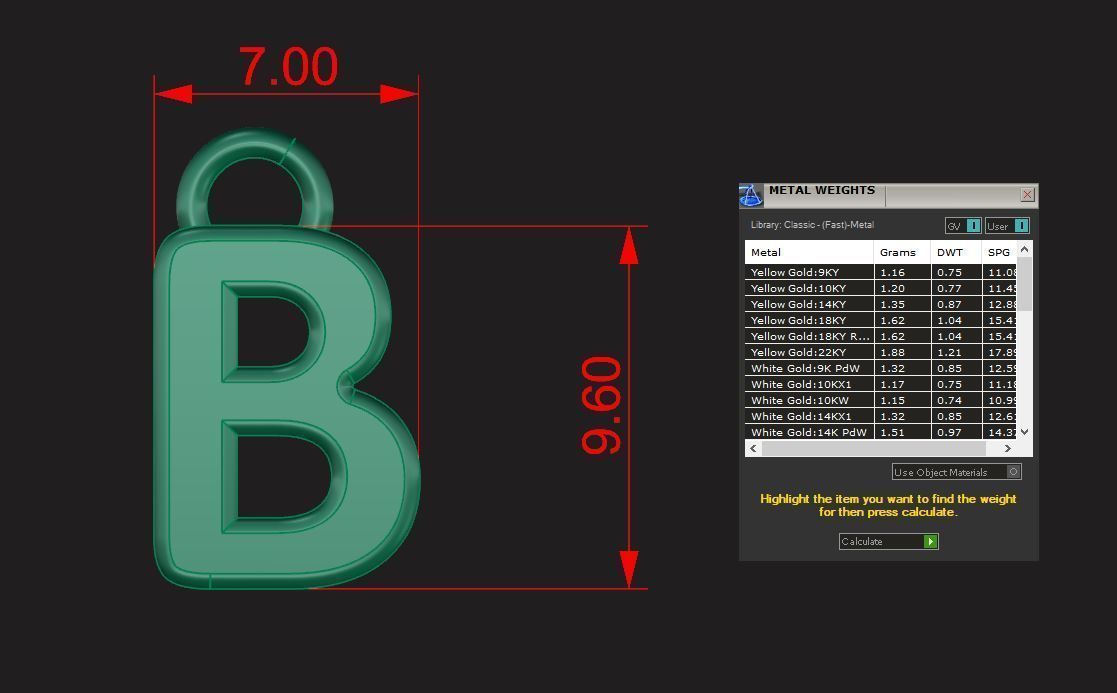The height and width of the screenshot is (693, 1117).
Task: Click the 1.16 grams value for 9KY
Action: [x=893, y=272]
